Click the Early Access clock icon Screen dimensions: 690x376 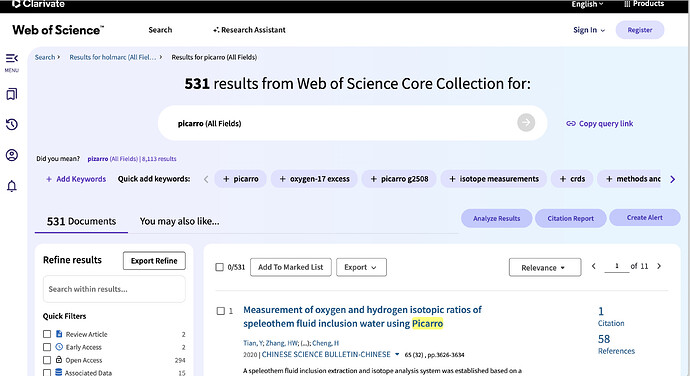pyautogui.click(x=59, y=347)
